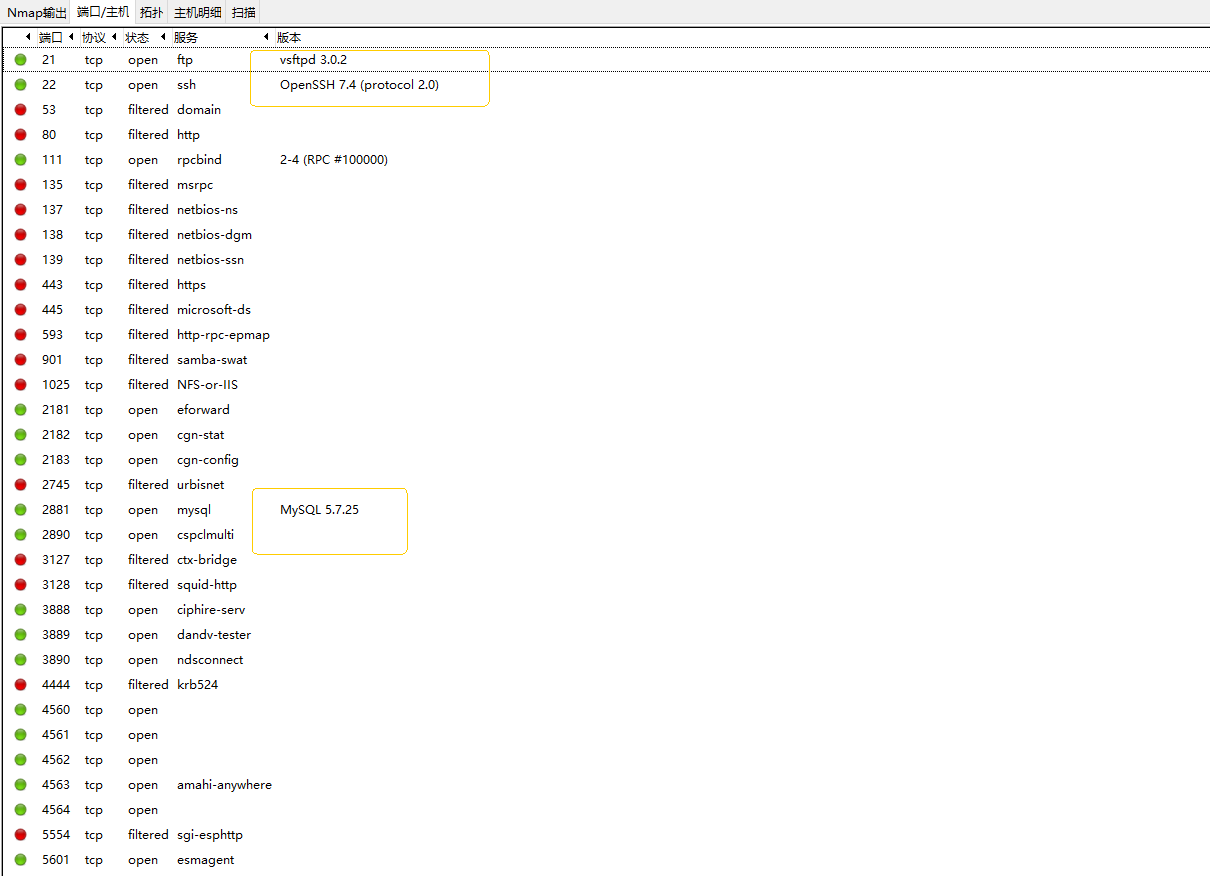Click the rpcbind service name
This screenshot has height=876, width=1210.
[199, 160]
